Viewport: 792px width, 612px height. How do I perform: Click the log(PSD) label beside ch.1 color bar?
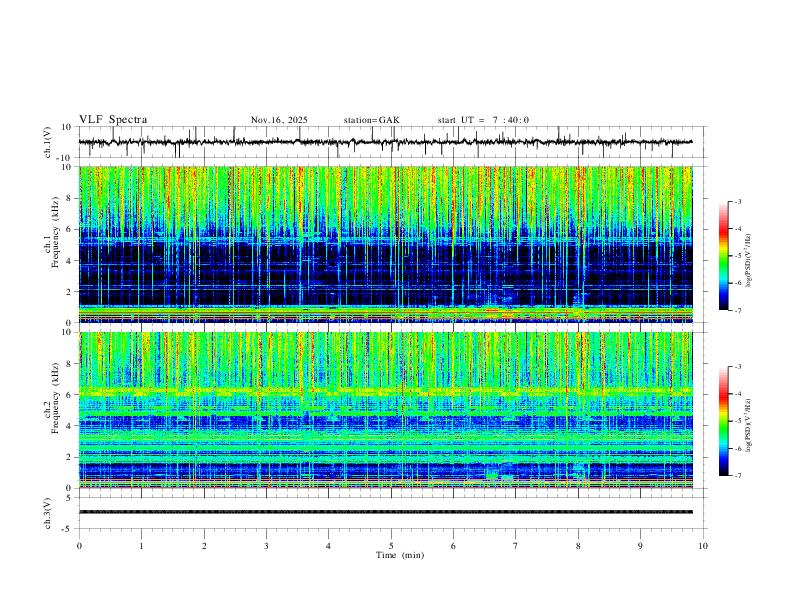pyautogui.click(x=748, y=261)
